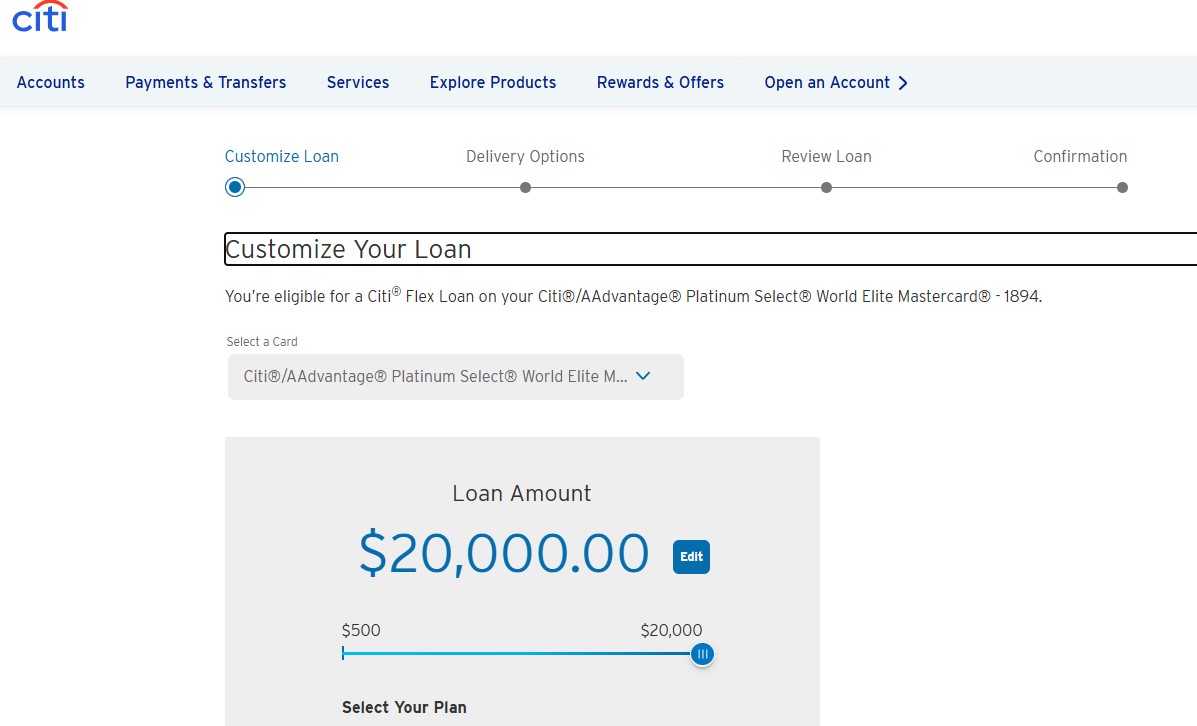Image resolution: width=1197 pixels, height=726 pixels.
Task: Click the chevron next to Open an Account
Action: [903, 82]
